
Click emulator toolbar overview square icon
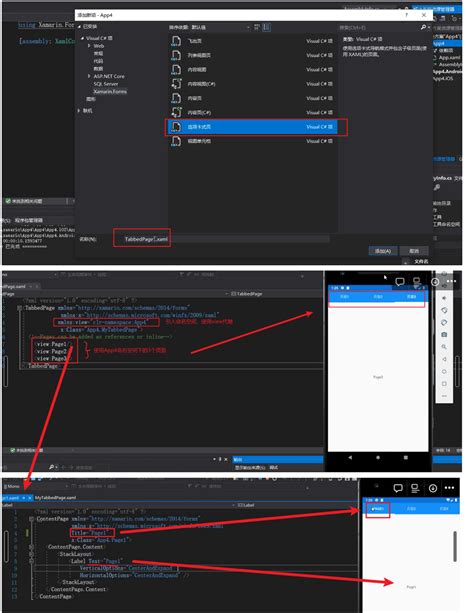click(444, 384)
